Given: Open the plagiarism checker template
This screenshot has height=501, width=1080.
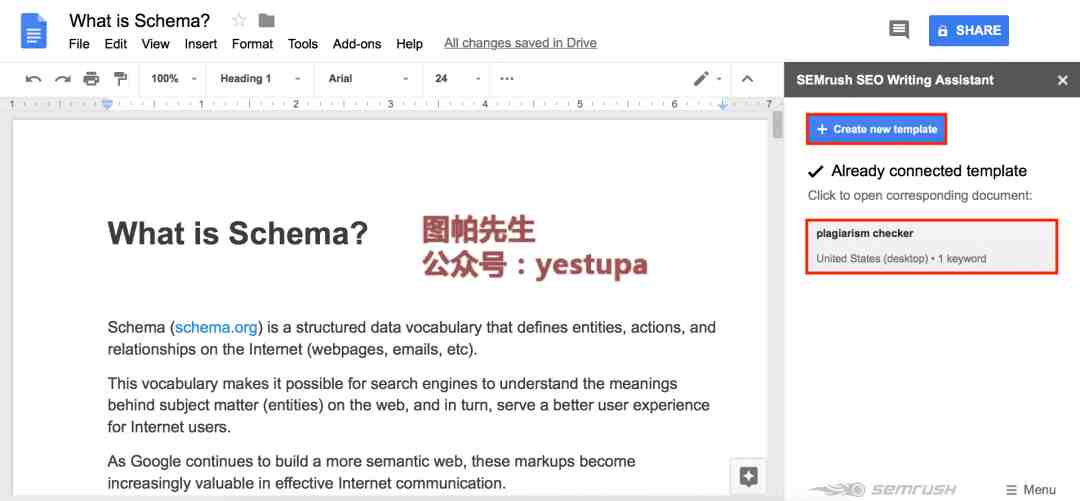Looking at the screenshot, I should point(931,246).
